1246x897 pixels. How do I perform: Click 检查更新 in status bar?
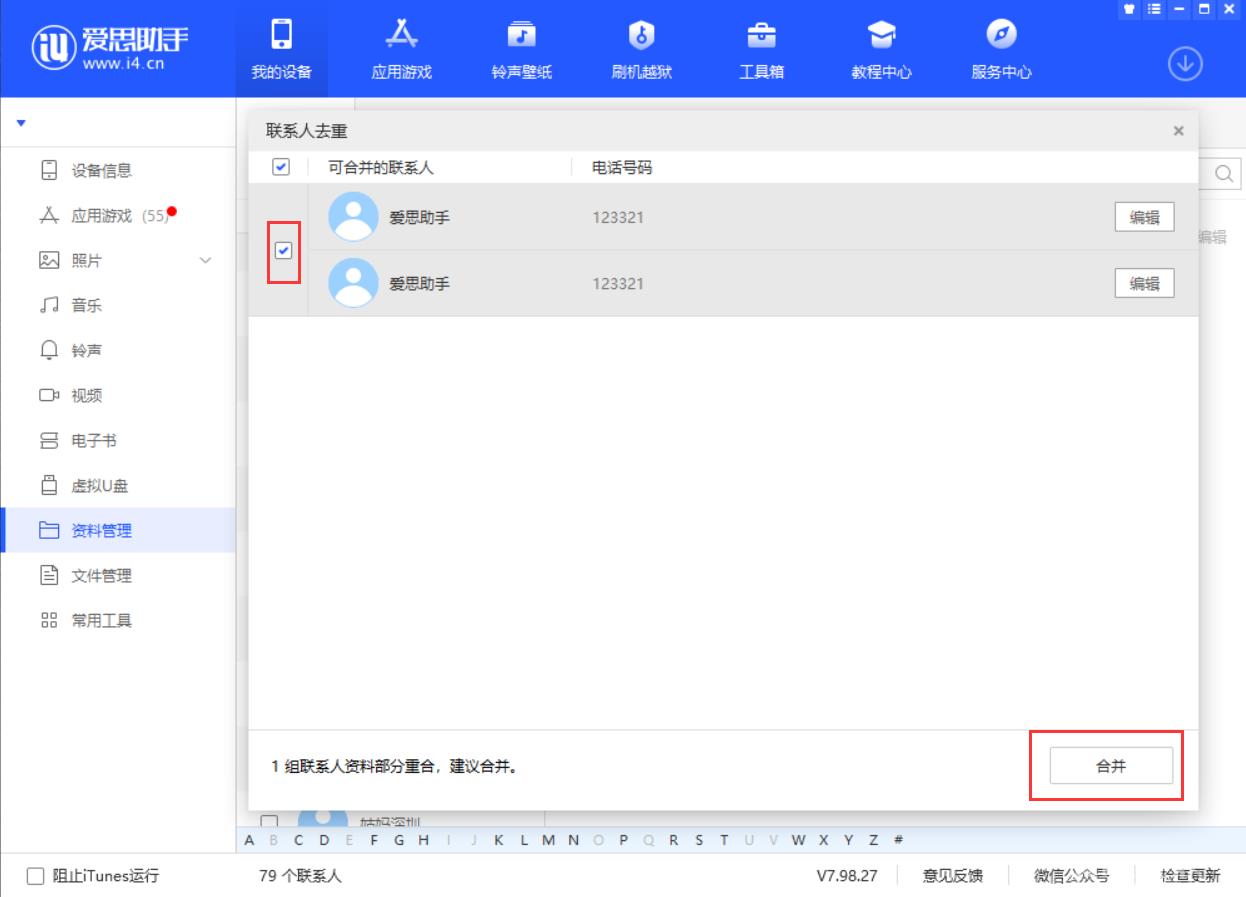(x=1190, y=876)
